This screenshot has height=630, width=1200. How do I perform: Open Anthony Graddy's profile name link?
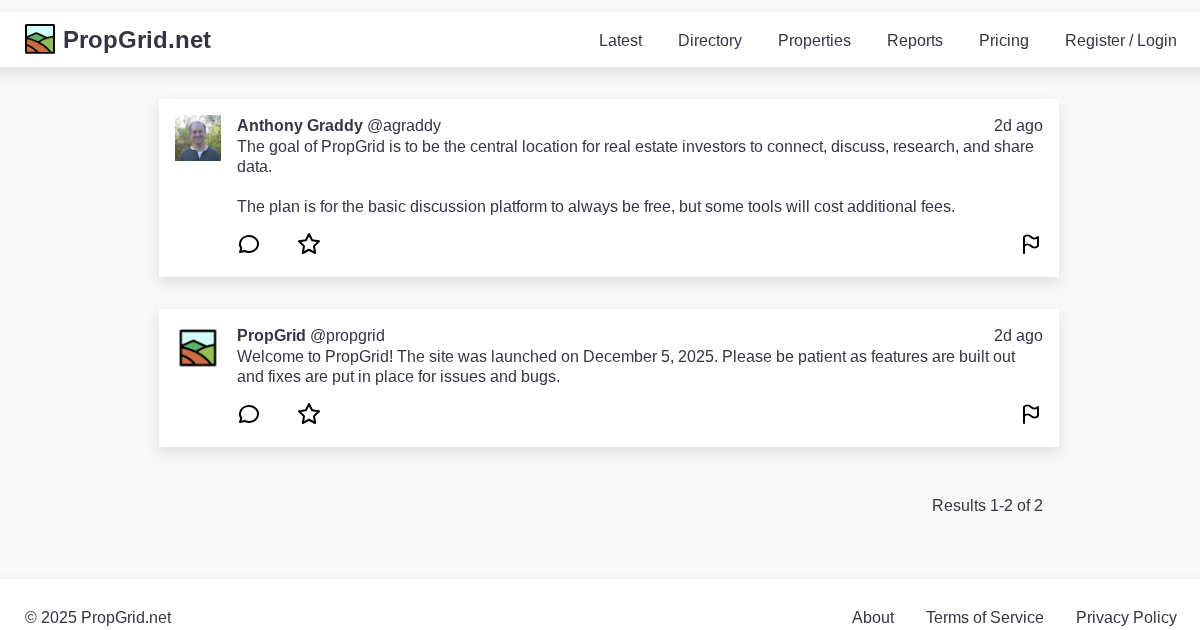point(299,125)
